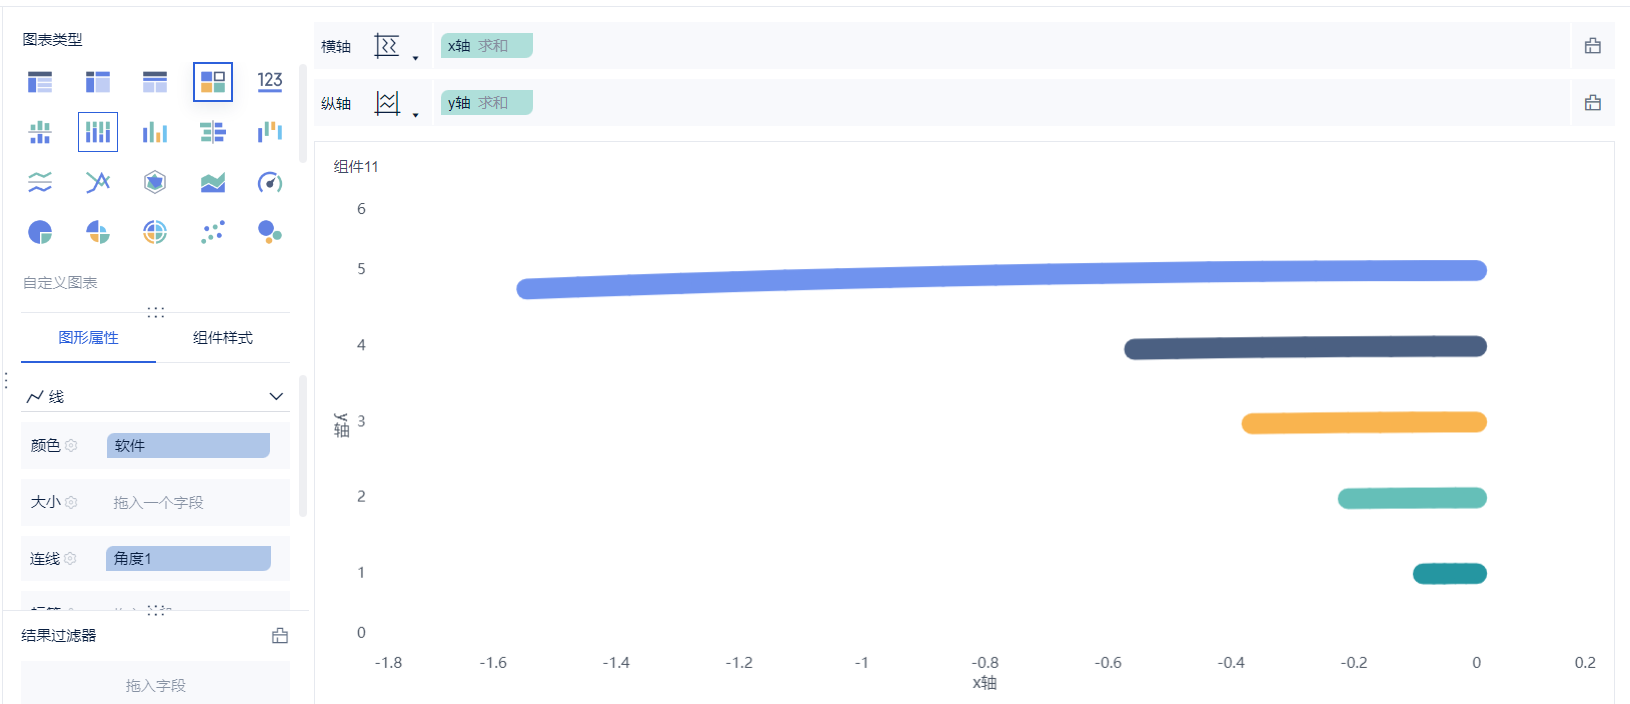Click the crosstab table chart icon
The height and width of the screenshot is (704, 1630).
[x=98, y=82]
